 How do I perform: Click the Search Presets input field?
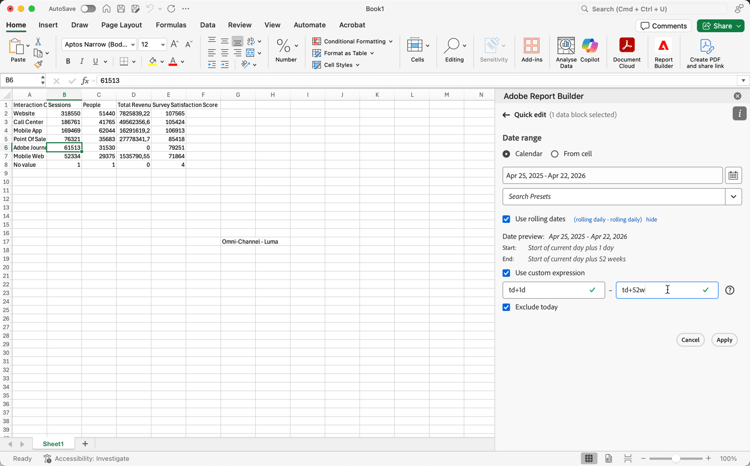click(614, 197)
